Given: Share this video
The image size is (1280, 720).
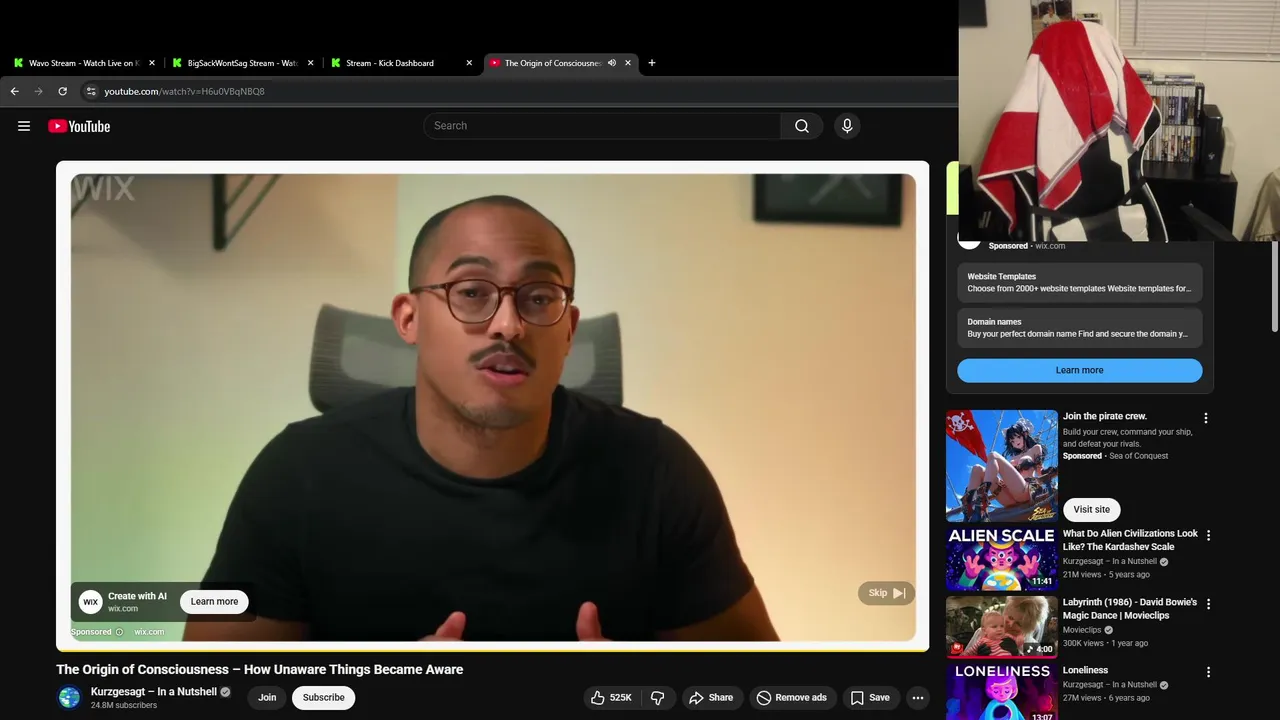Looking at the screenshot, I should tap(711, 697).
